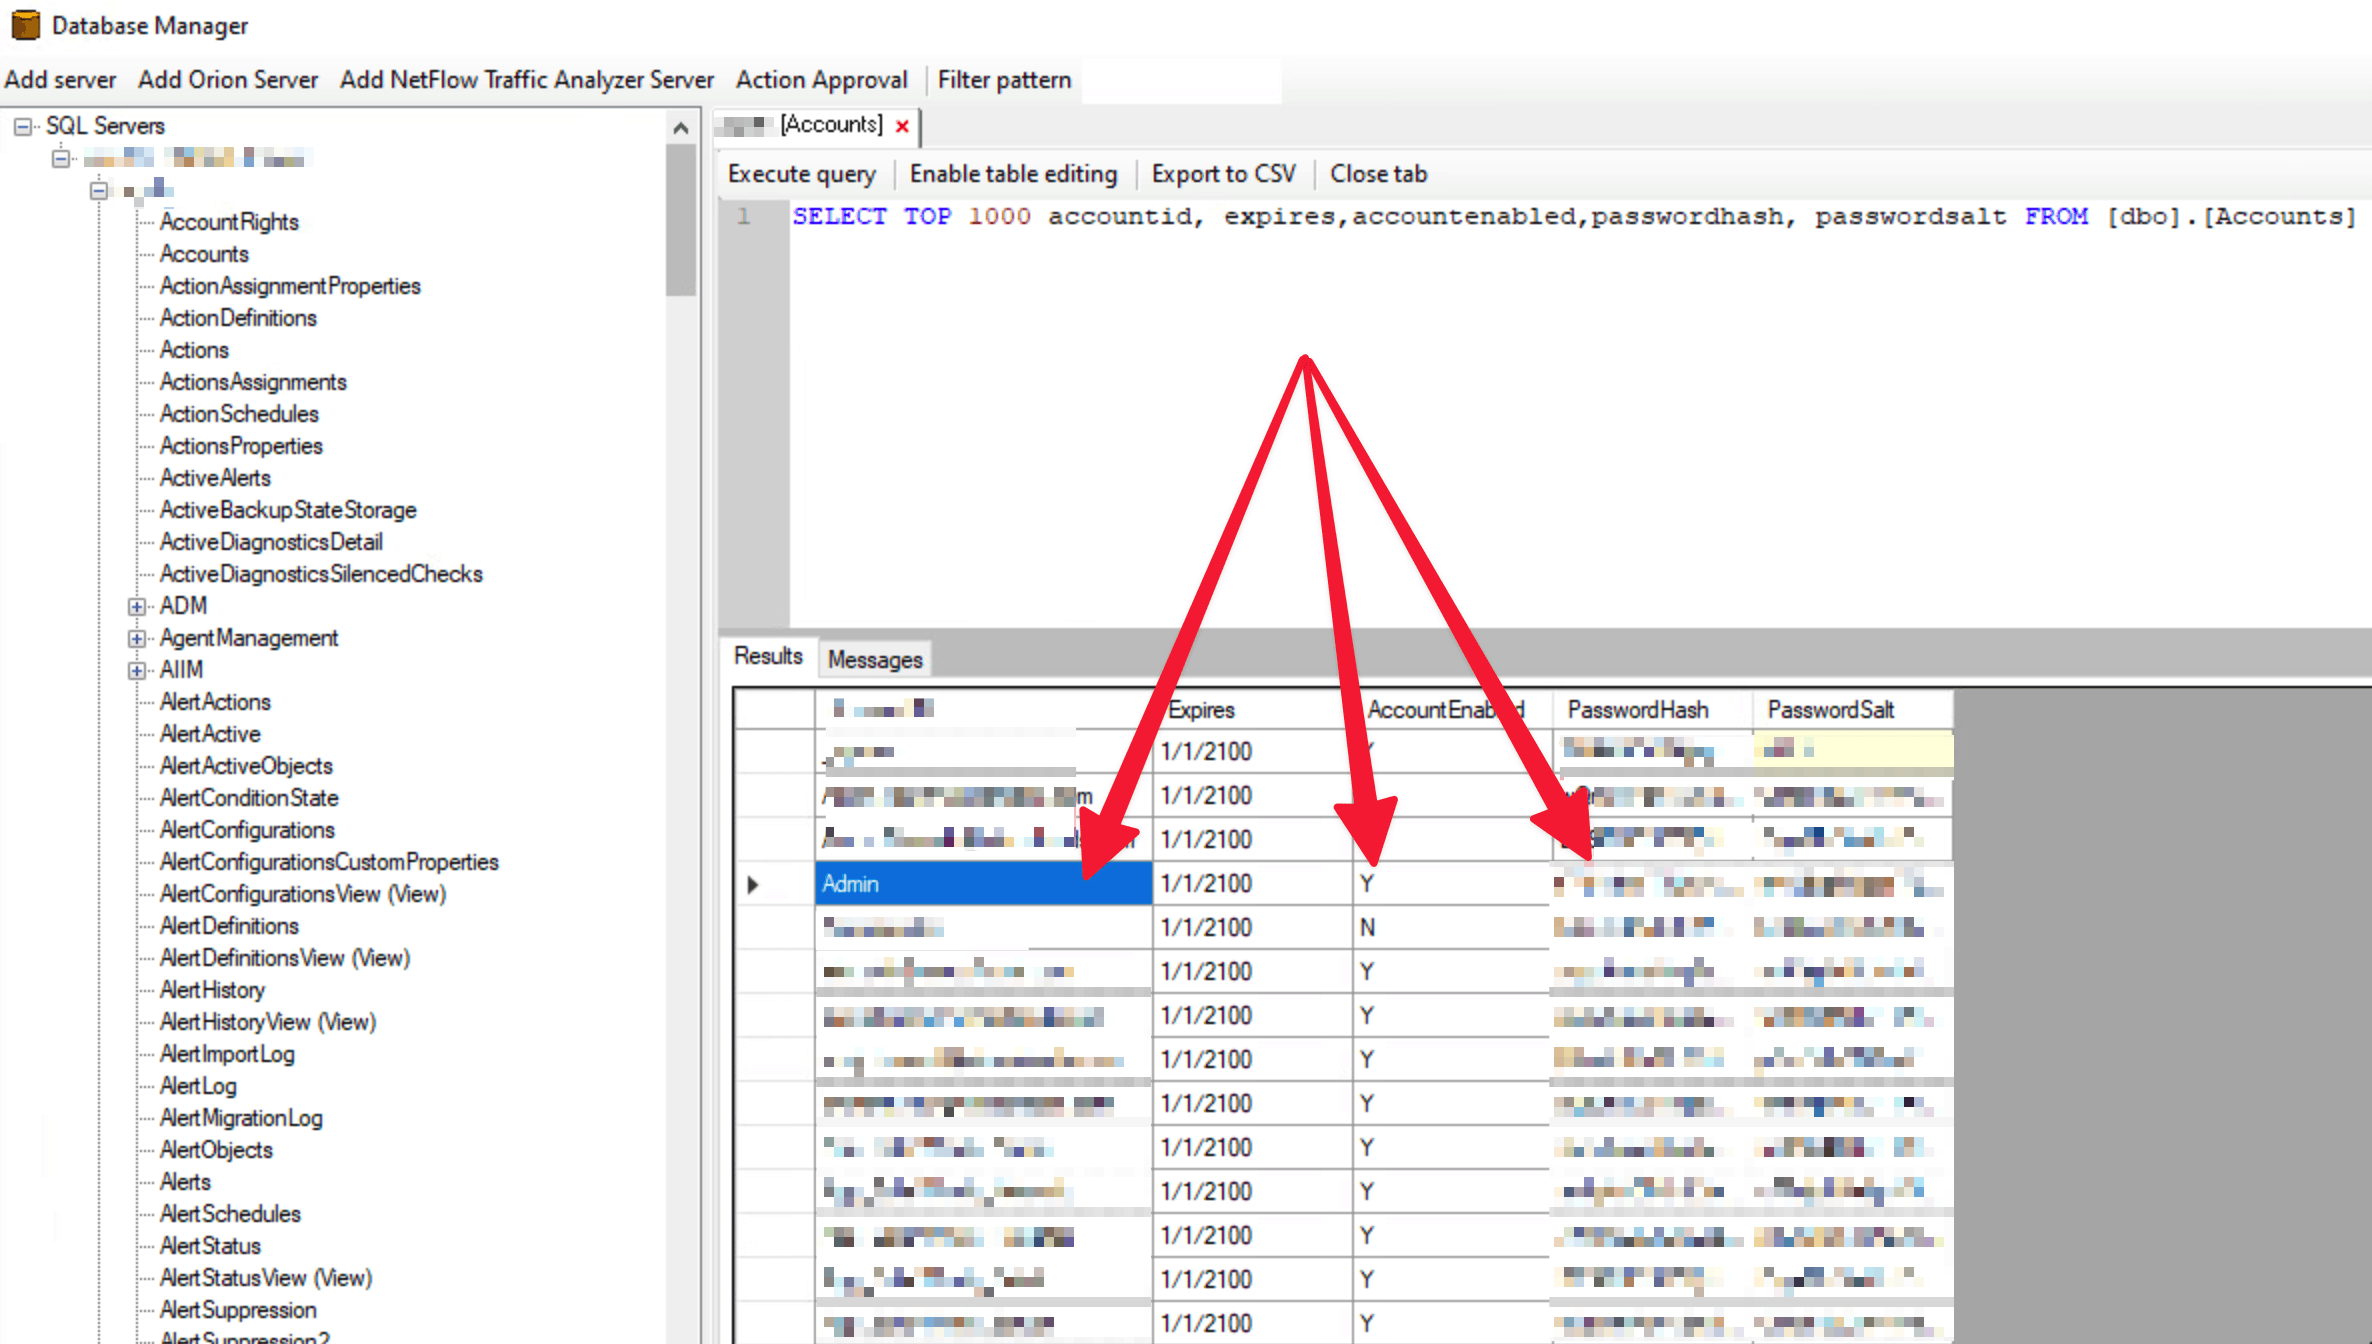Open Action Approval
Viewport: 2372px width, 1344px height.
coord(822,80)
